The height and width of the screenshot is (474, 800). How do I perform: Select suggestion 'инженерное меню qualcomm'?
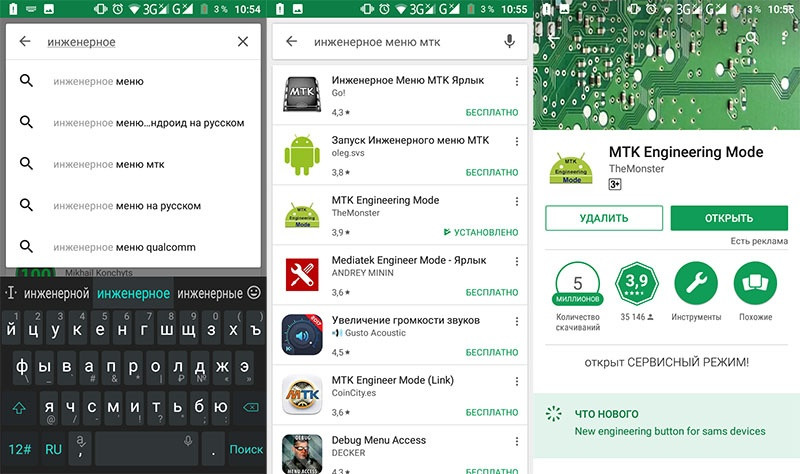[133, 247]
